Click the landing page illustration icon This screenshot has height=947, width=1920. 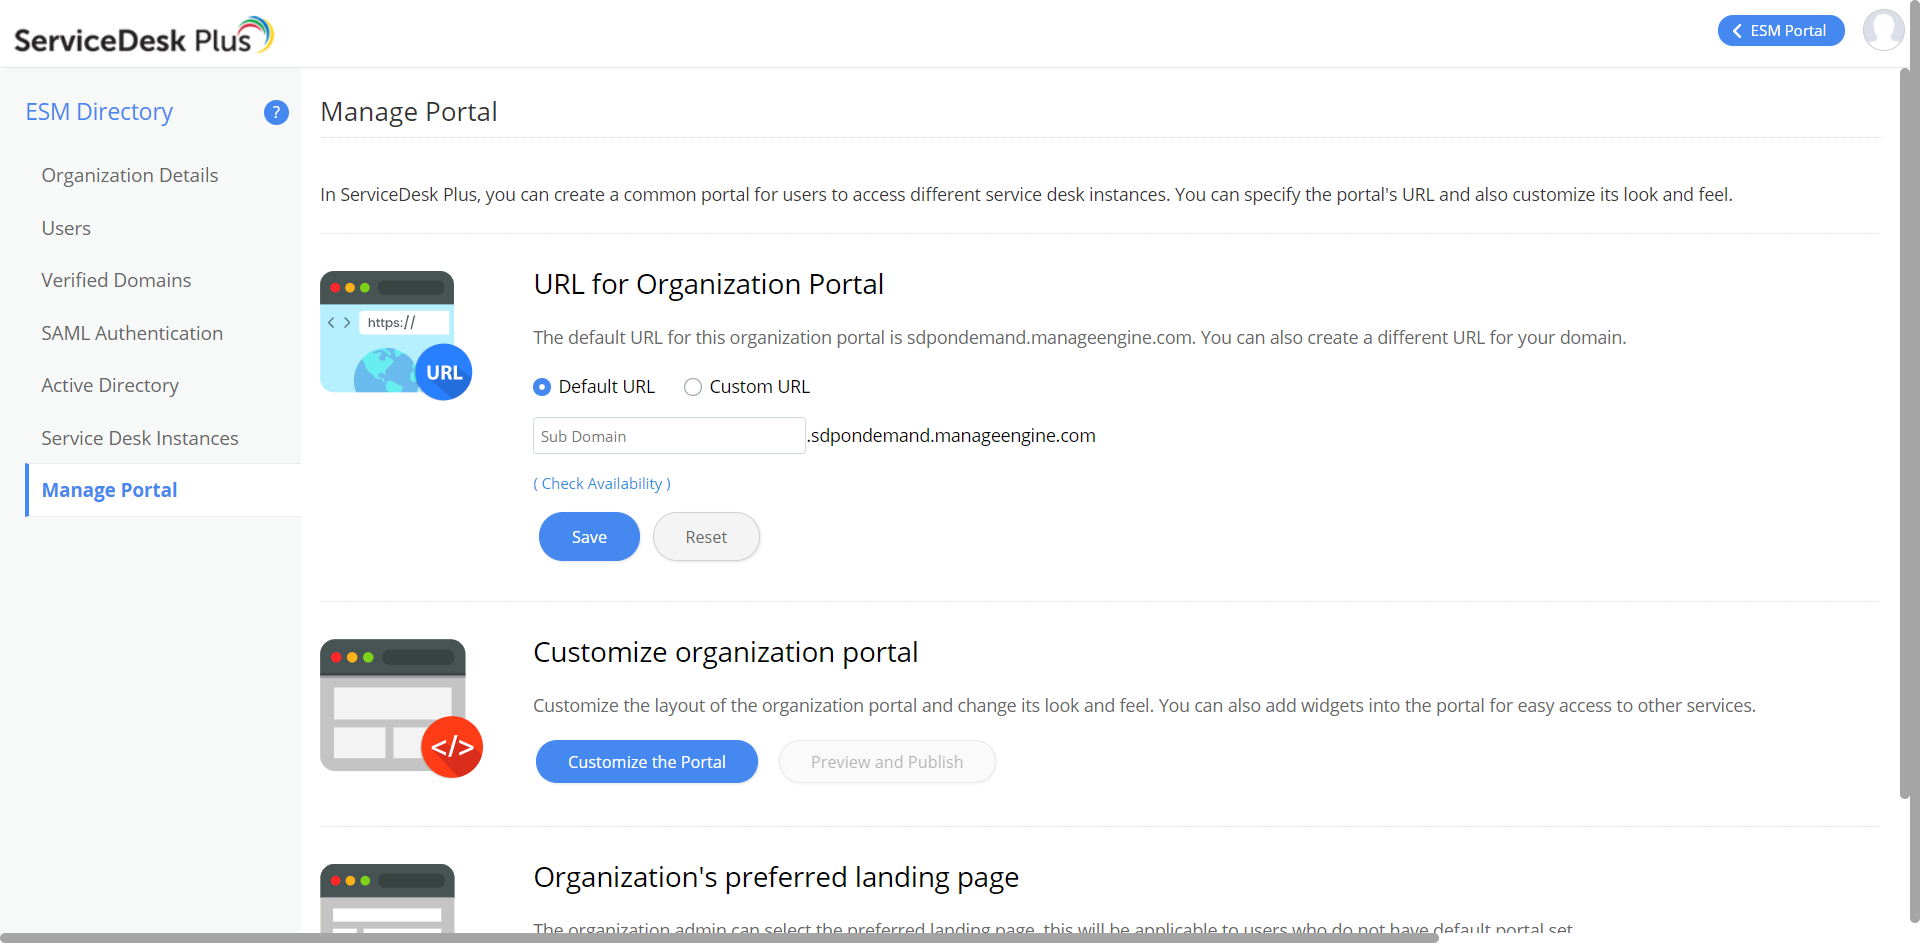tap(388, 897)
